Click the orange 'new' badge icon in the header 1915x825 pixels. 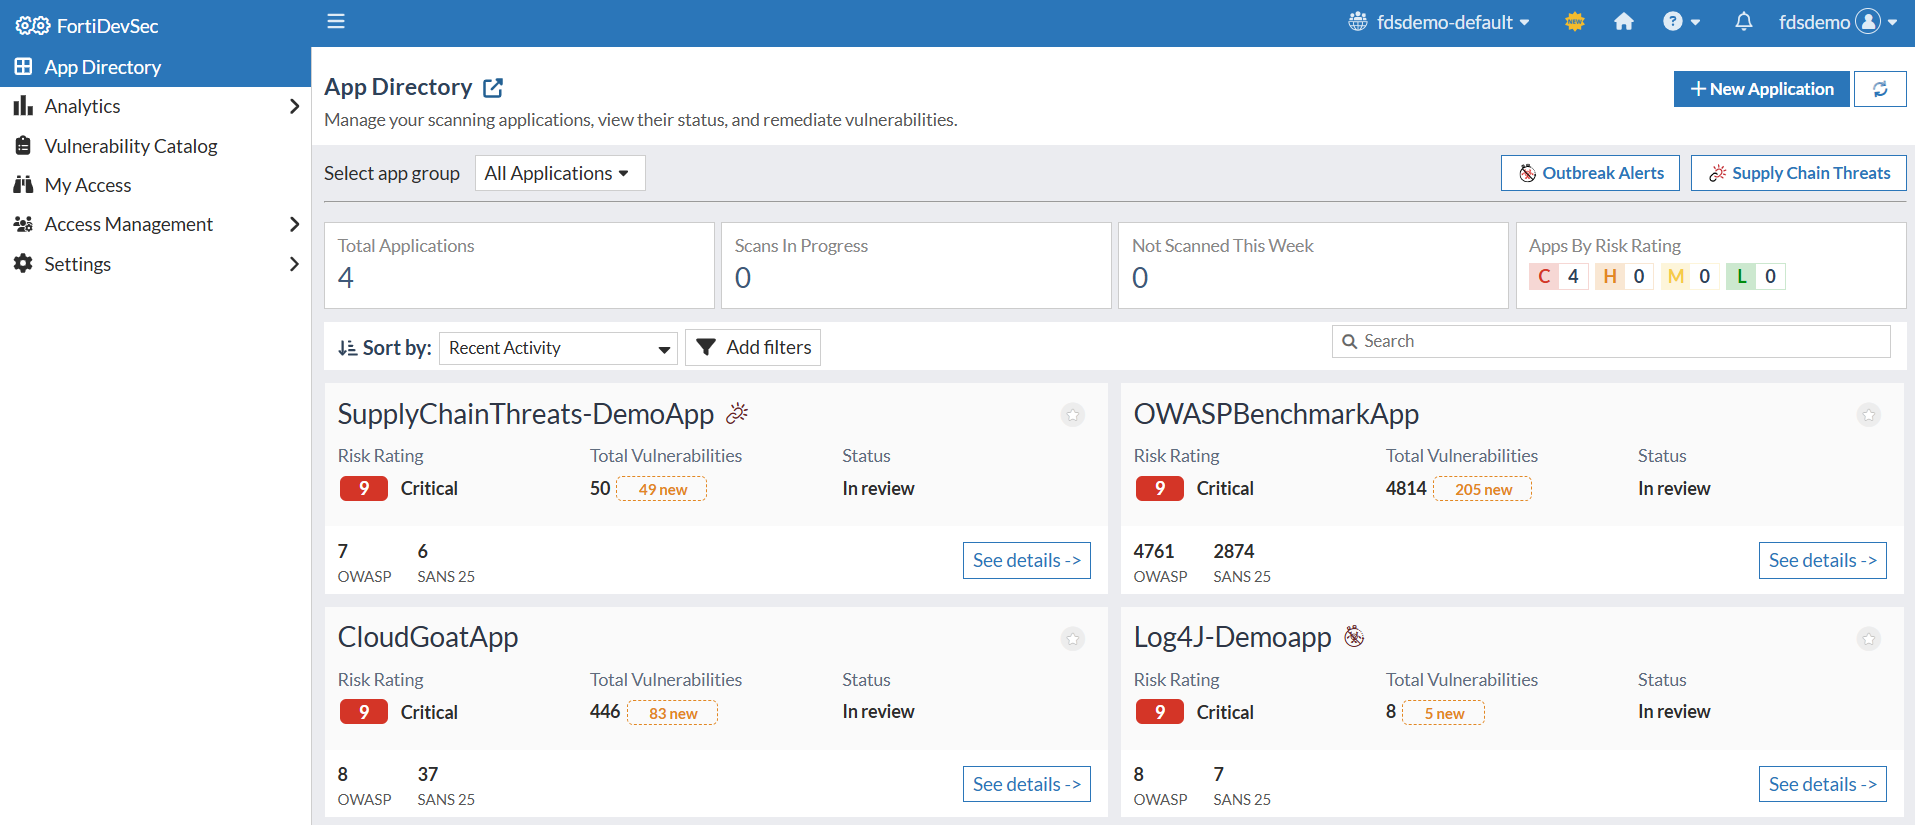click(1575, 21)
